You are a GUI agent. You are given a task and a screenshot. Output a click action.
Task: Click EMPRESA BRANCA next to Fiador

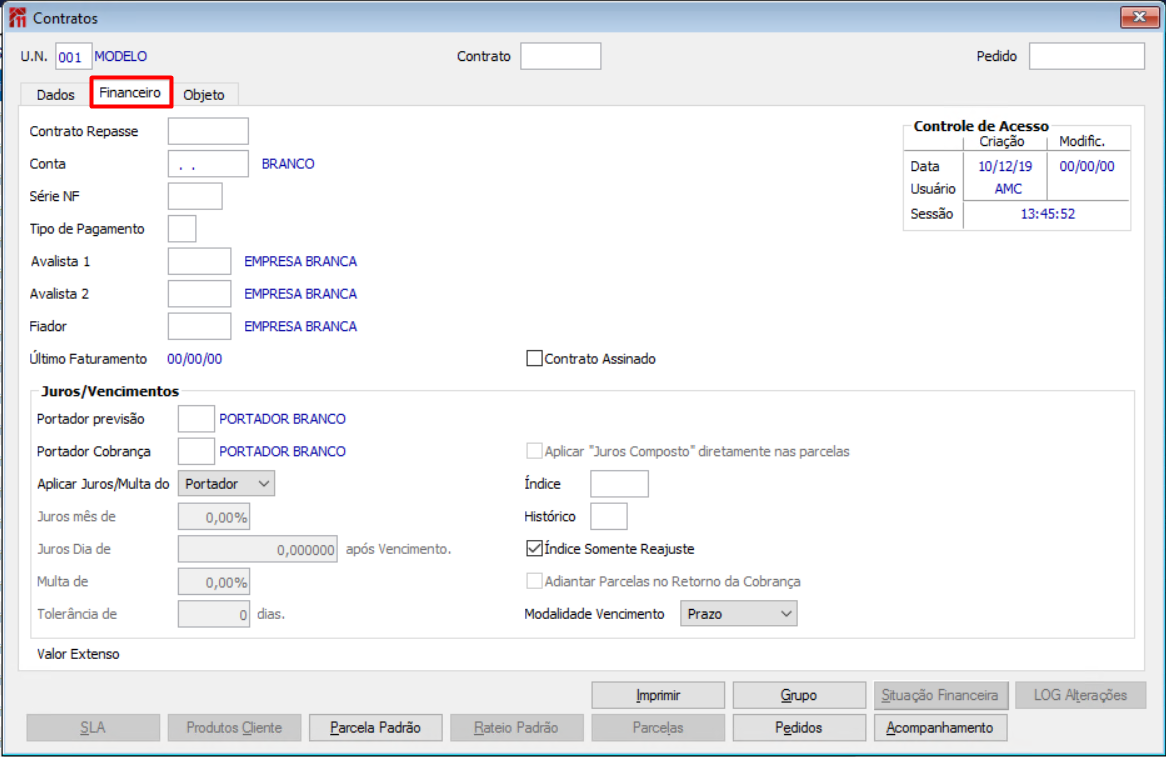pyautogui.click(x=300, y=326)
